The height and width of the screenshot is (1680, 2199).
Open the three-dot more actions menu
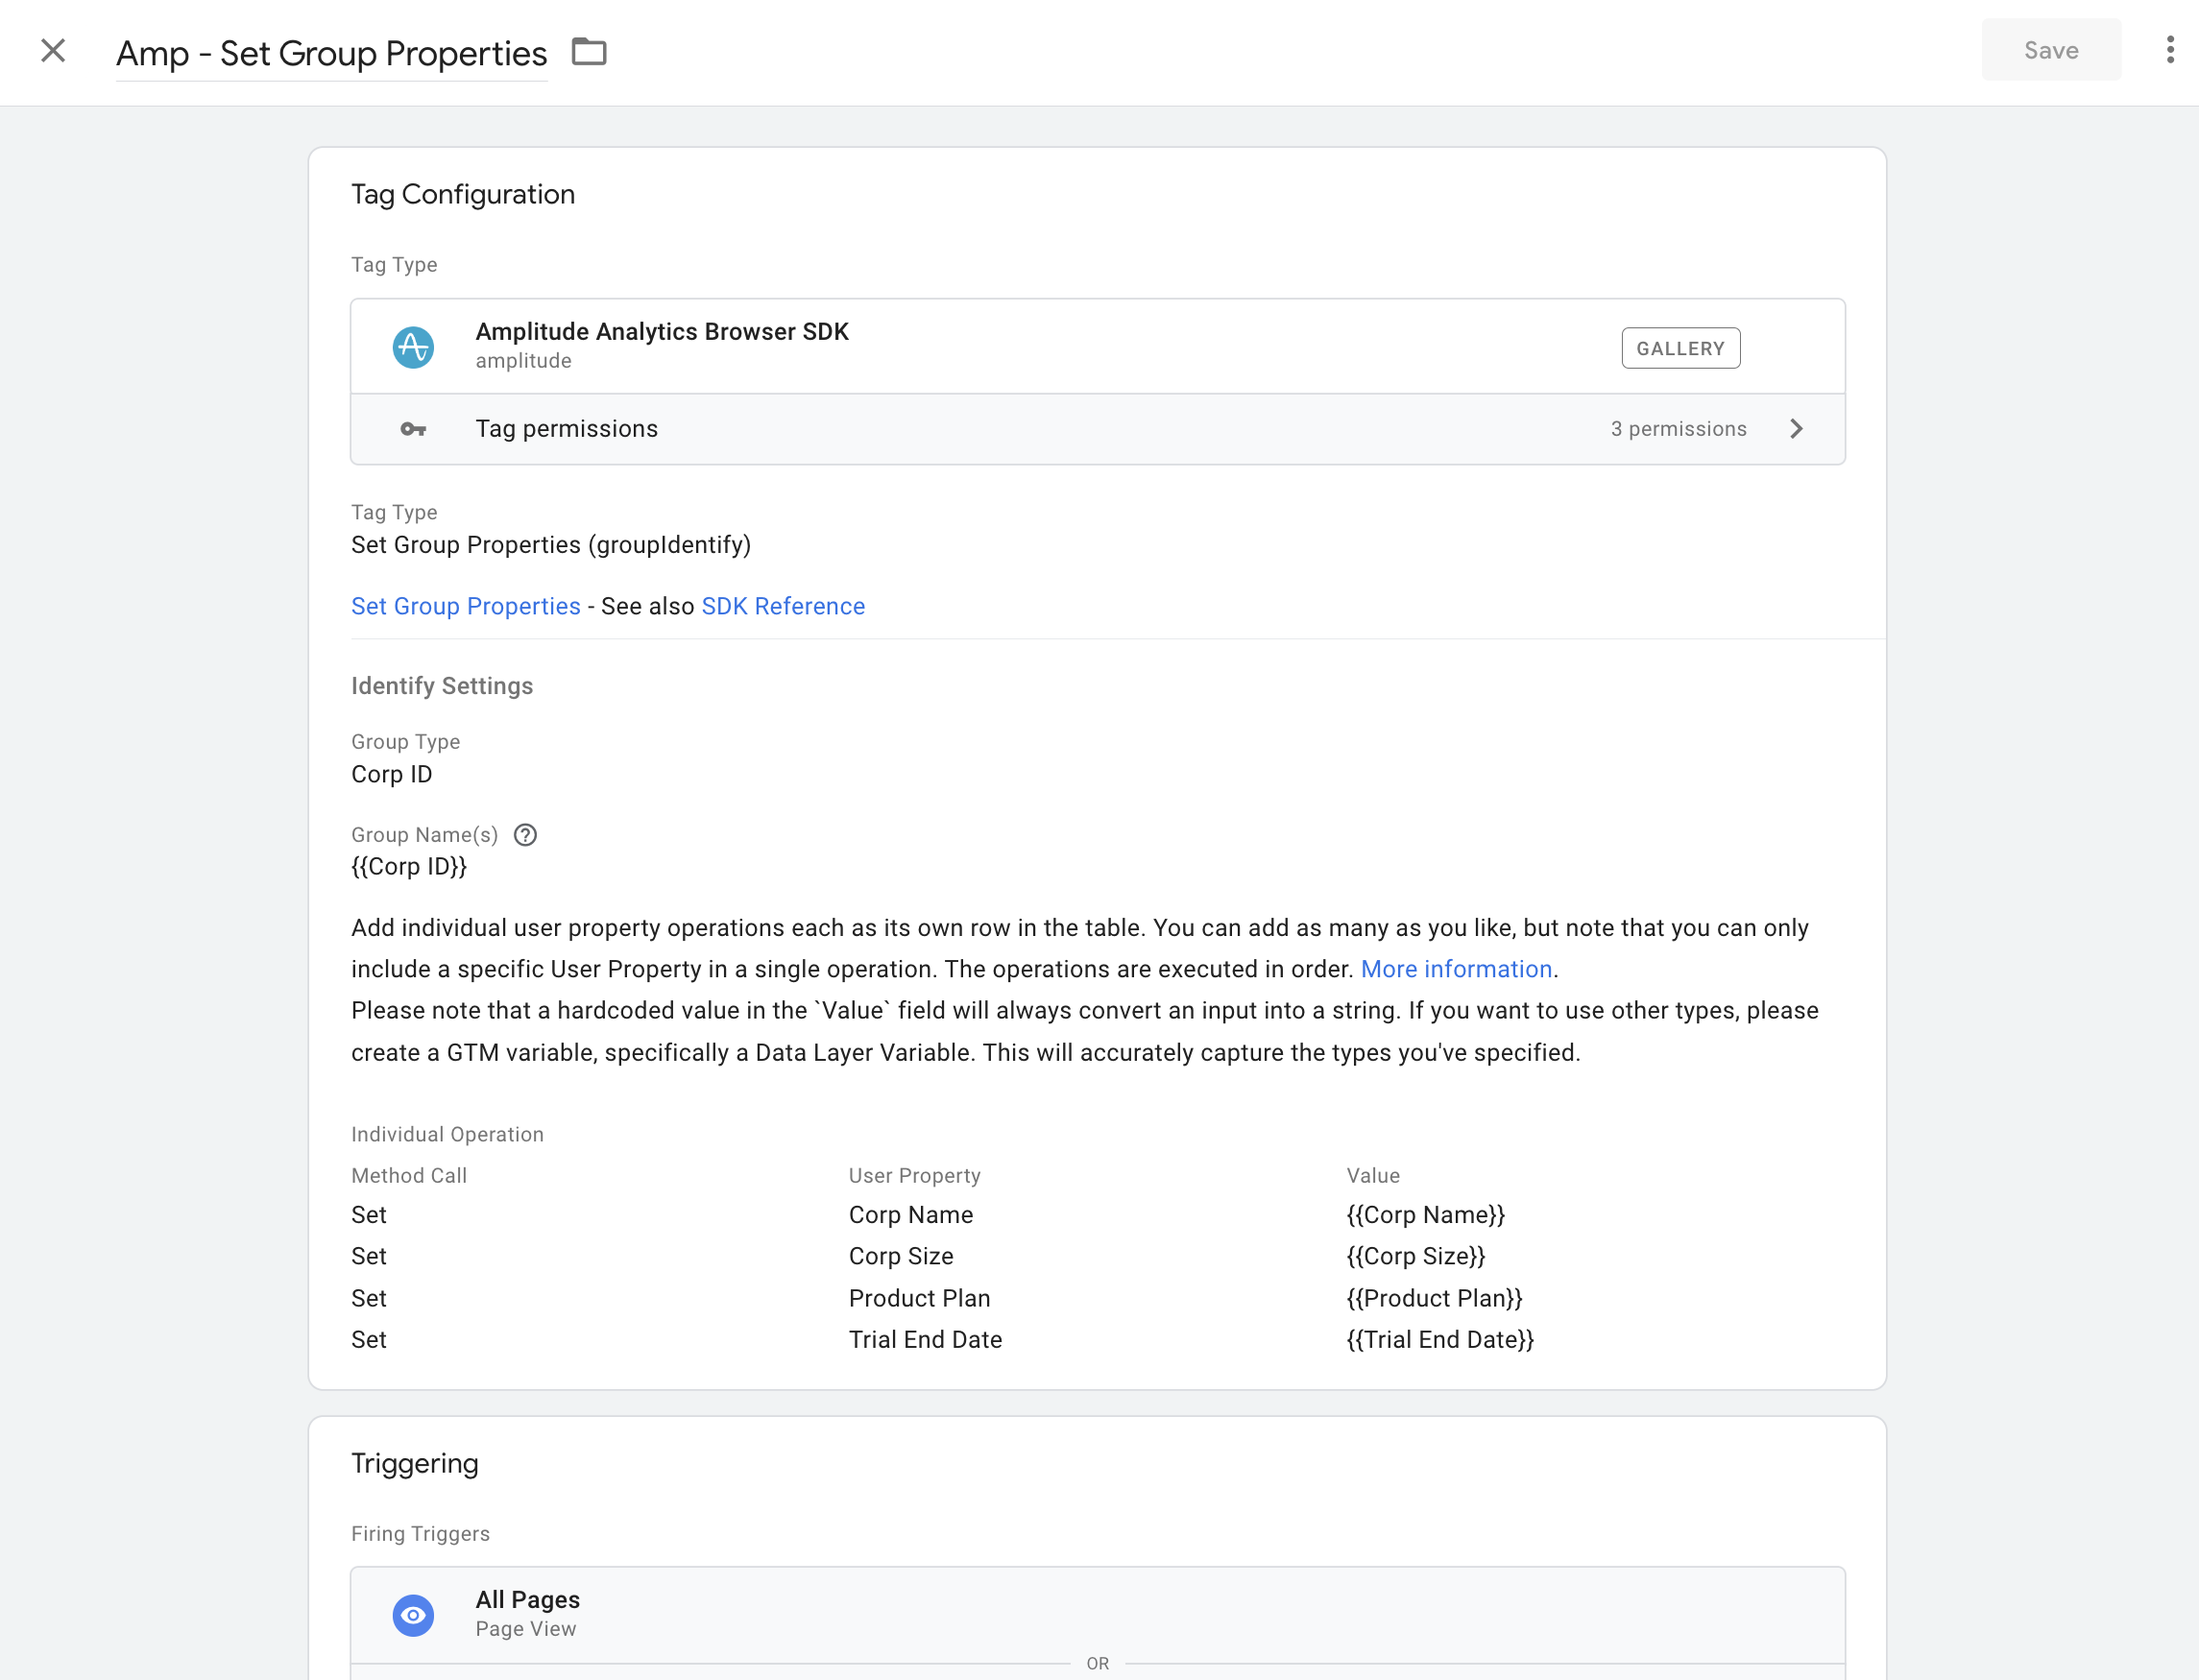coord(2169,50)
